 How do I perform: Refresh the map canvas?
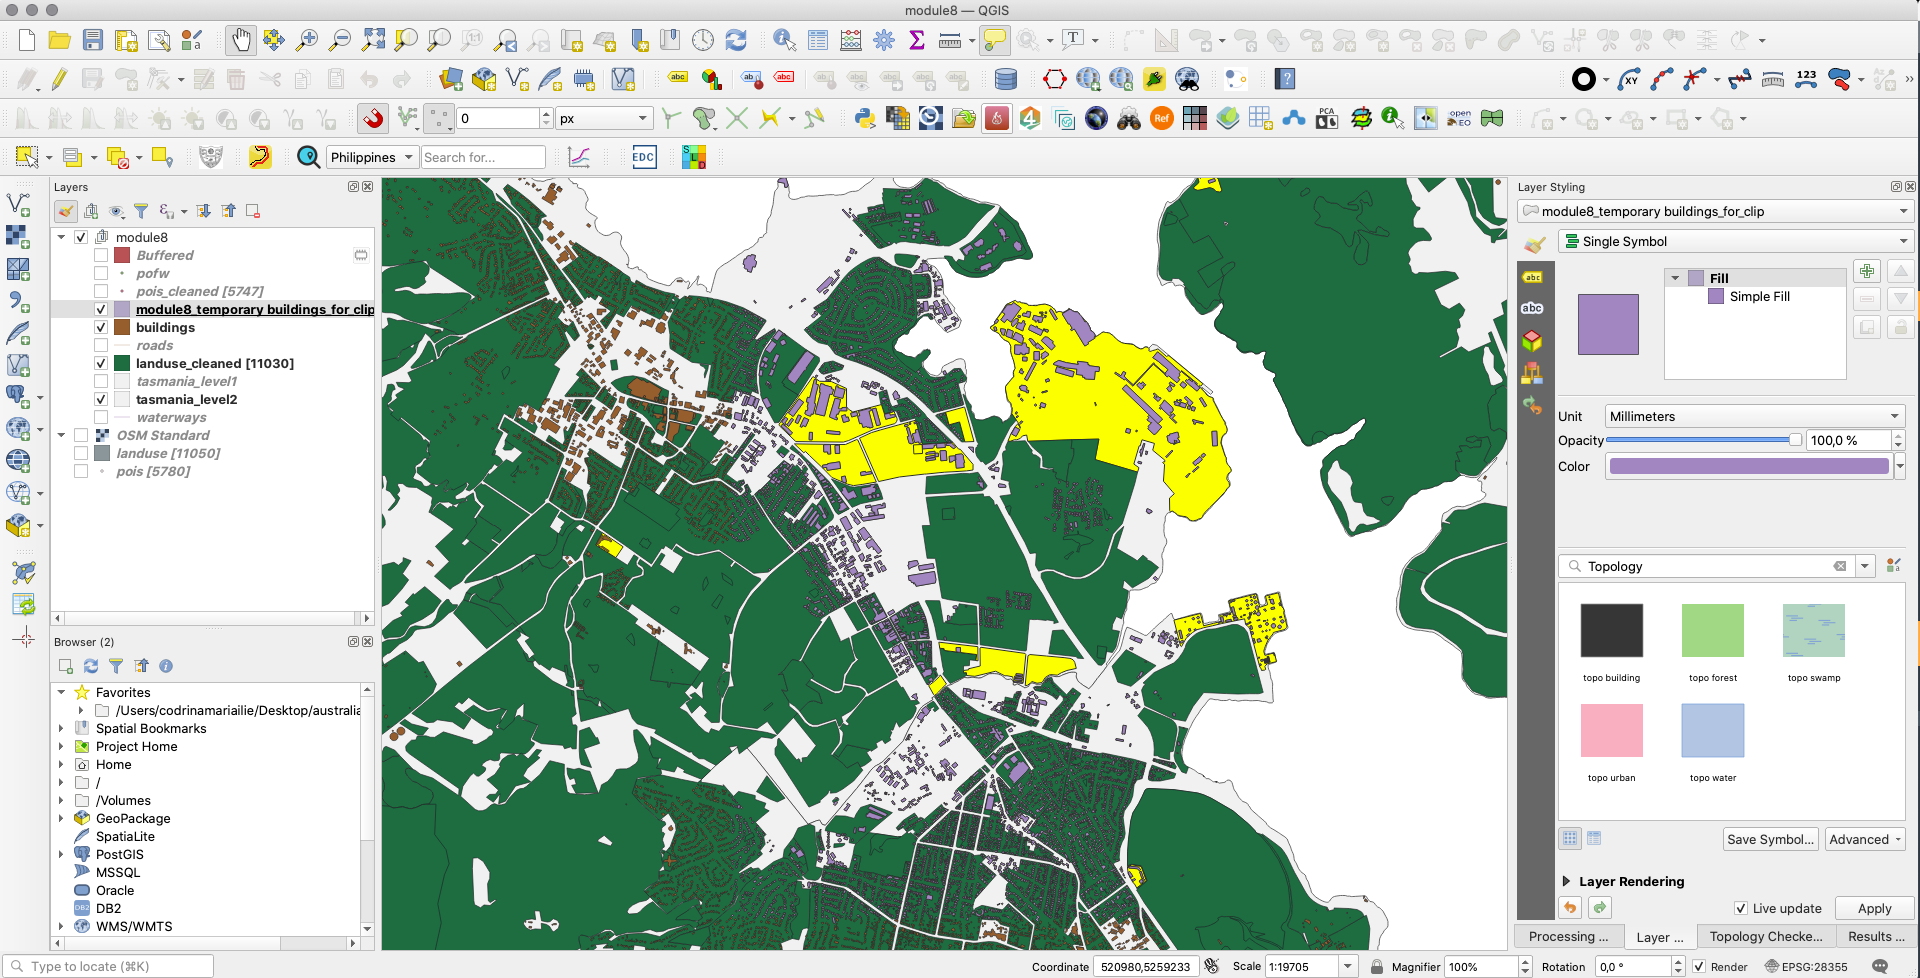736,40
